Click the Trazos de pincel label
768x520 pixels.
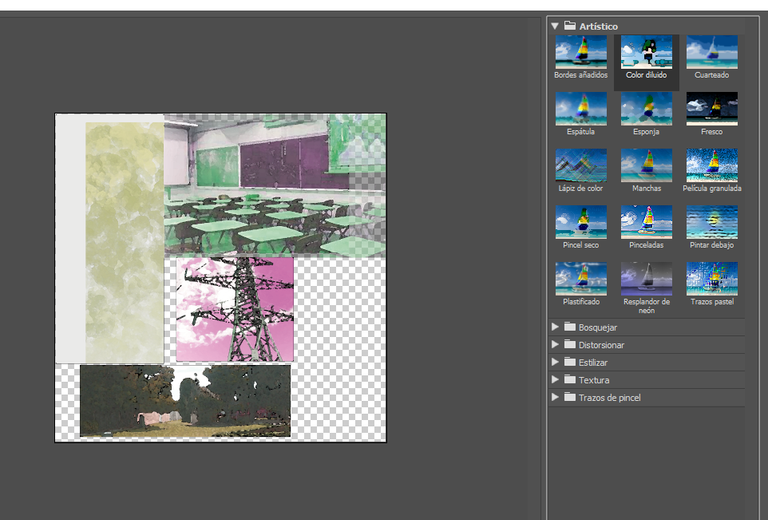[x=610, y=398]
